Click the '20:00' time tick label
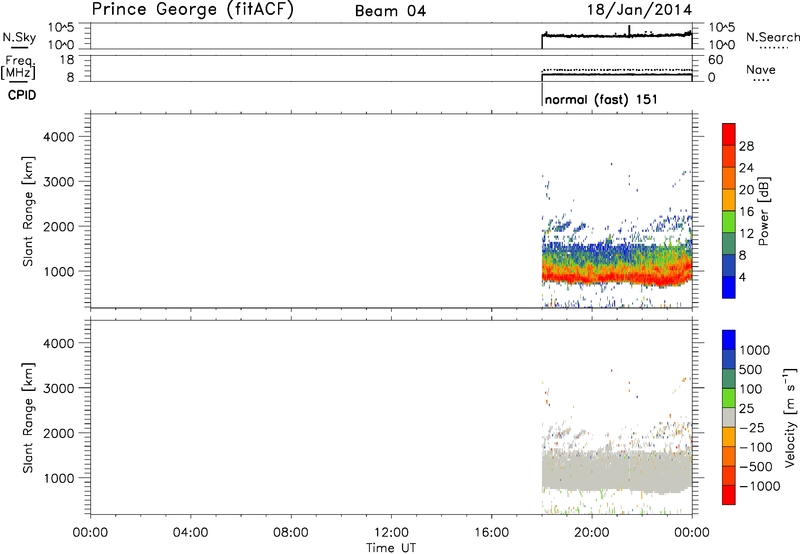 [591, 533]
